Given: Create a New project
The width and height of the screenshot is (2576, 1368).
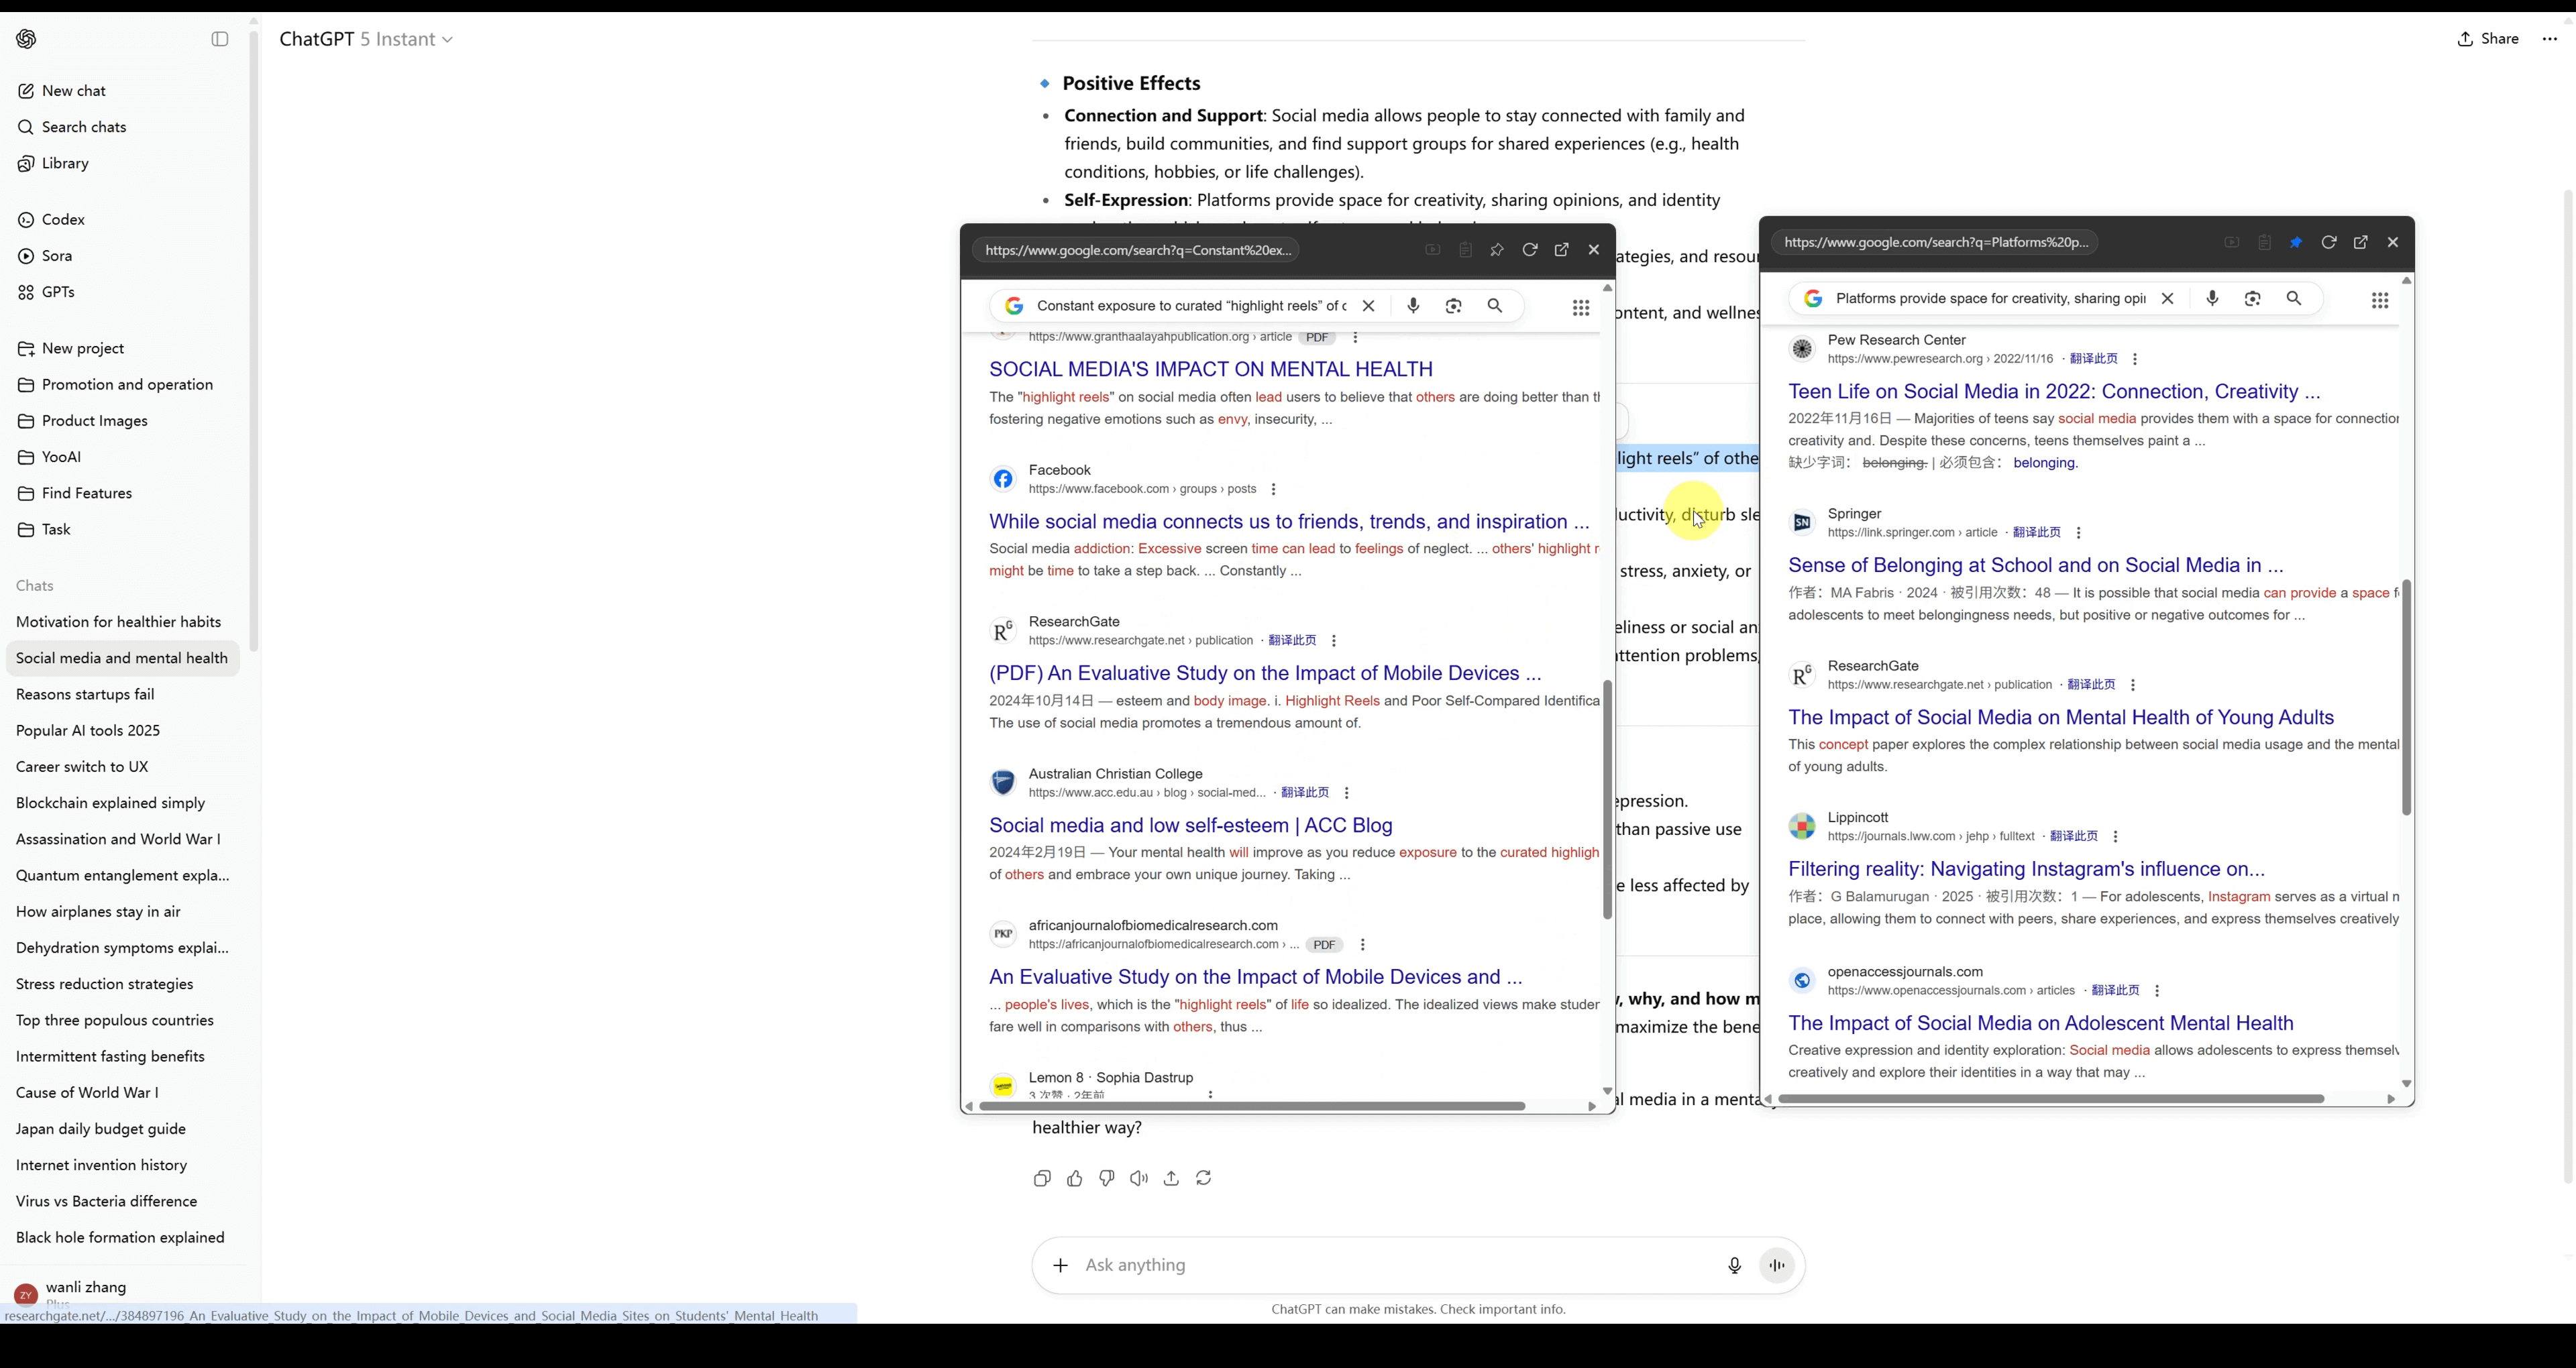Looking at the screenshot, I should (x=70, y=349).
